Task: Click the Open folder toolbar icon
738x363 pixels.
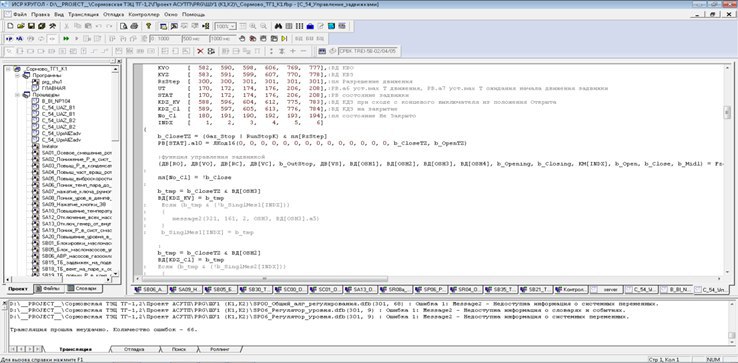Action: click(x=21, y=26)
